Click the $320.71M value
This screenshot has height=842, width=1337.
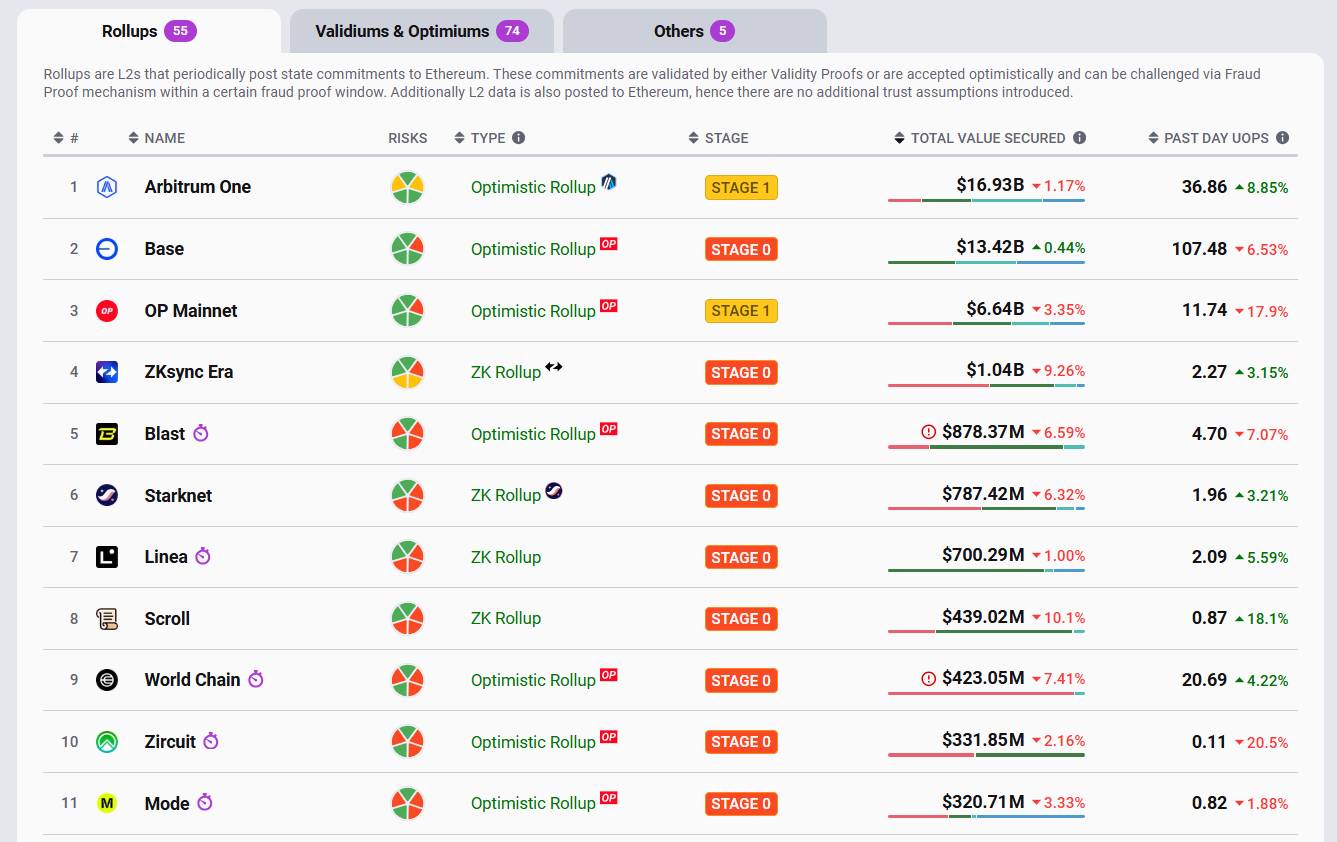(983, 802)
